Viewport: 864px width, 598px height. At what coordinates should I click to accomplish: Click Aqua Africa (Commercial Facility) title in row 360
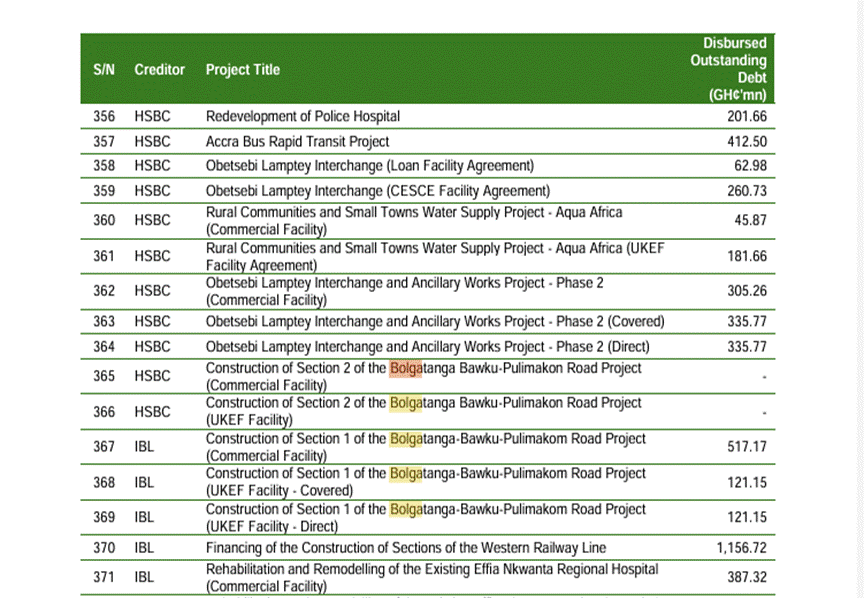point(414,220)
